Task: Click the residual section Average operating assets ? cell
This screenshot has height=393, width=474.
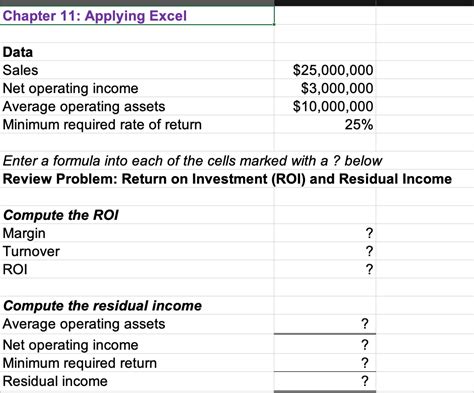Action: point(325,324)
